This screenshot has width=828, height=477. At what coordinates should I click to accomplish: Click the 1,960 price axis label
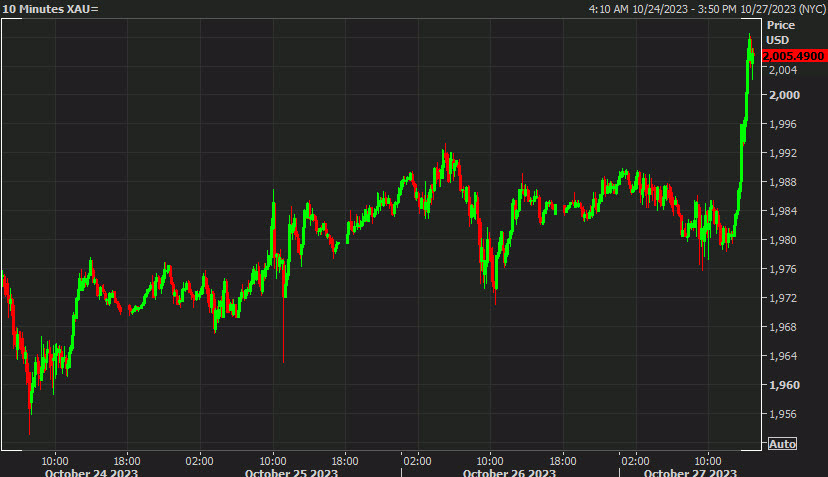click(x=784, y=385)
